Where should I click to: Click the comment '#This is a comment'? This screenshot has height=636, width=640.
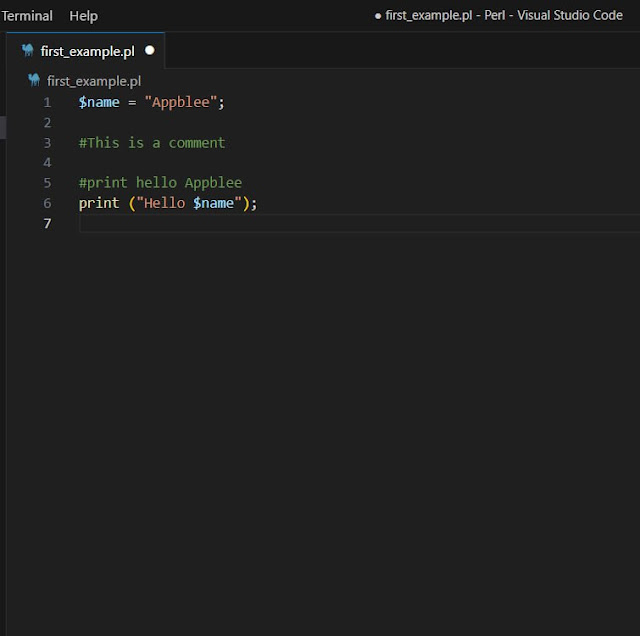152,143
